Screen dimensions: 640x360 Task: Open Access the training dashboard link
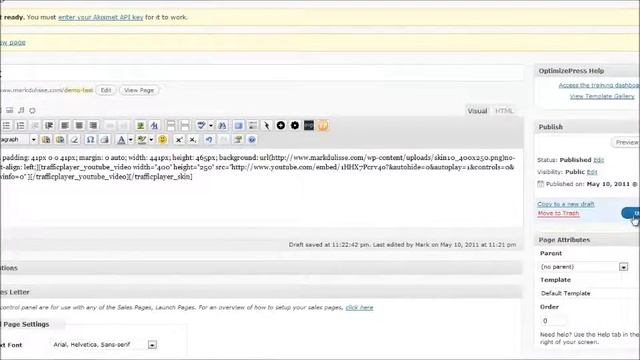coord(599,85)
